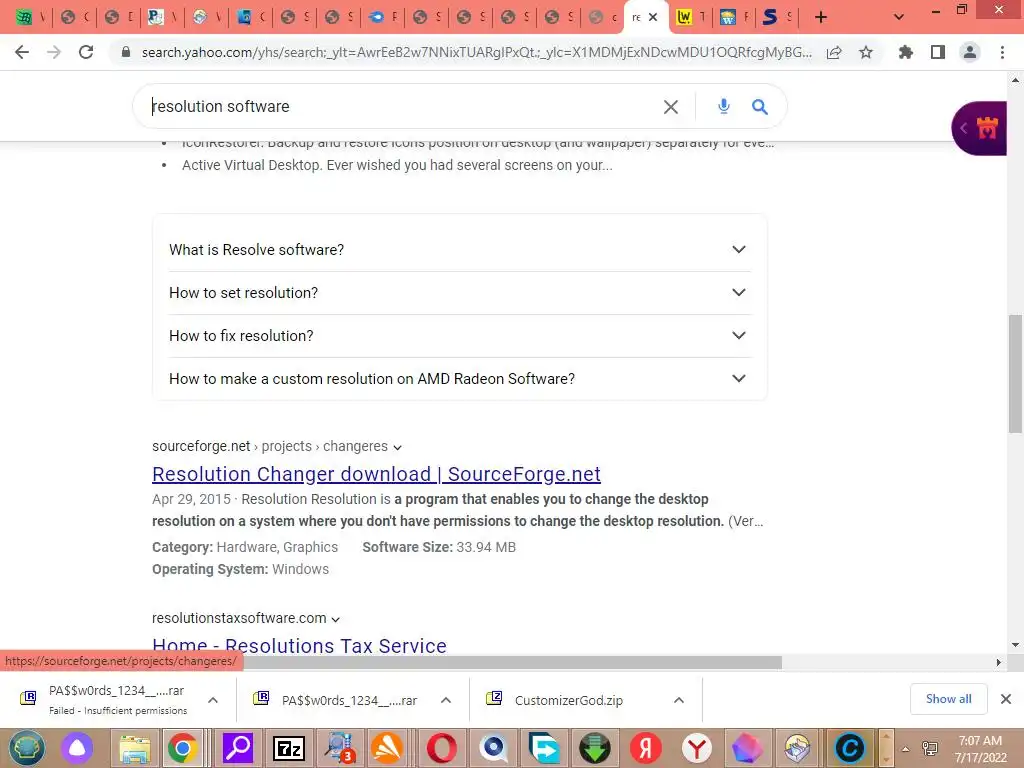Open options for CustomizerGod.zip download
The image size is (1024, 768).
click(x=679, y=700)
